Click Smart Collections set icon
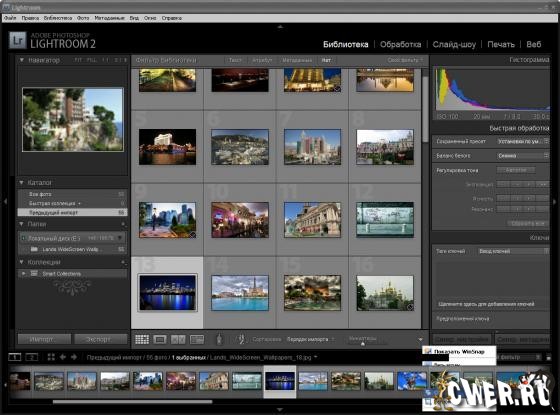The height and width of the screenshot is (415, 560). (34, 273)
